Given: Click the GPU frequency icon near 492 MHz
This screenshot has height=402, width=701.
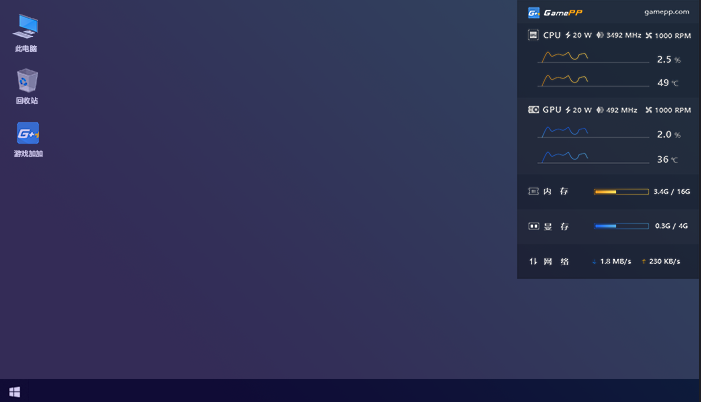Looking at the screenshot, I should tap(600, 110).
